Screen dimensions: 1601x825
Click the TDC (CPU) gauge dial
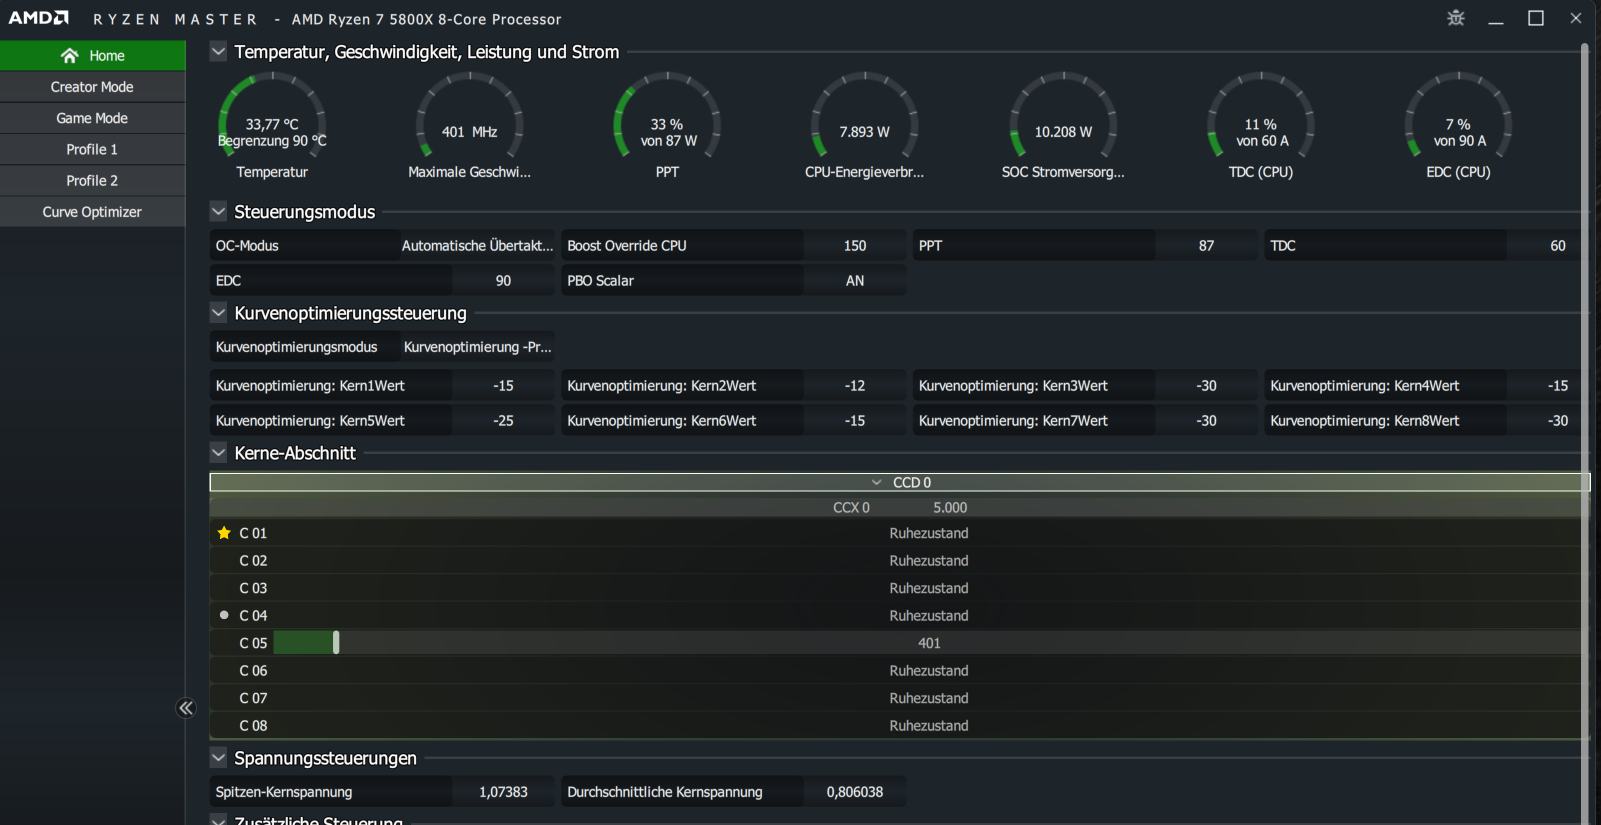pyautogui.click(x=1261, y=116)
